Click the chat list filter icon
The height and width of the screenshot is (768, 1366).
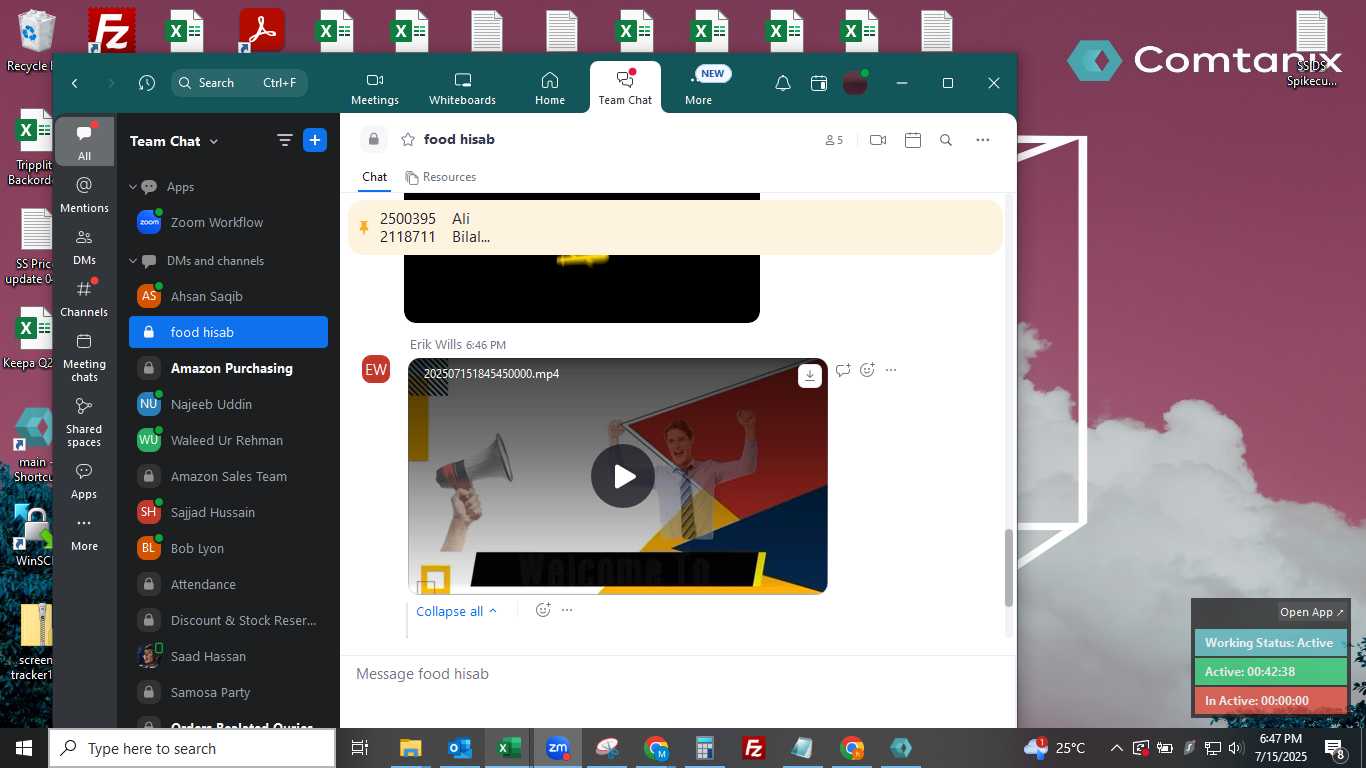pos(285,141)
